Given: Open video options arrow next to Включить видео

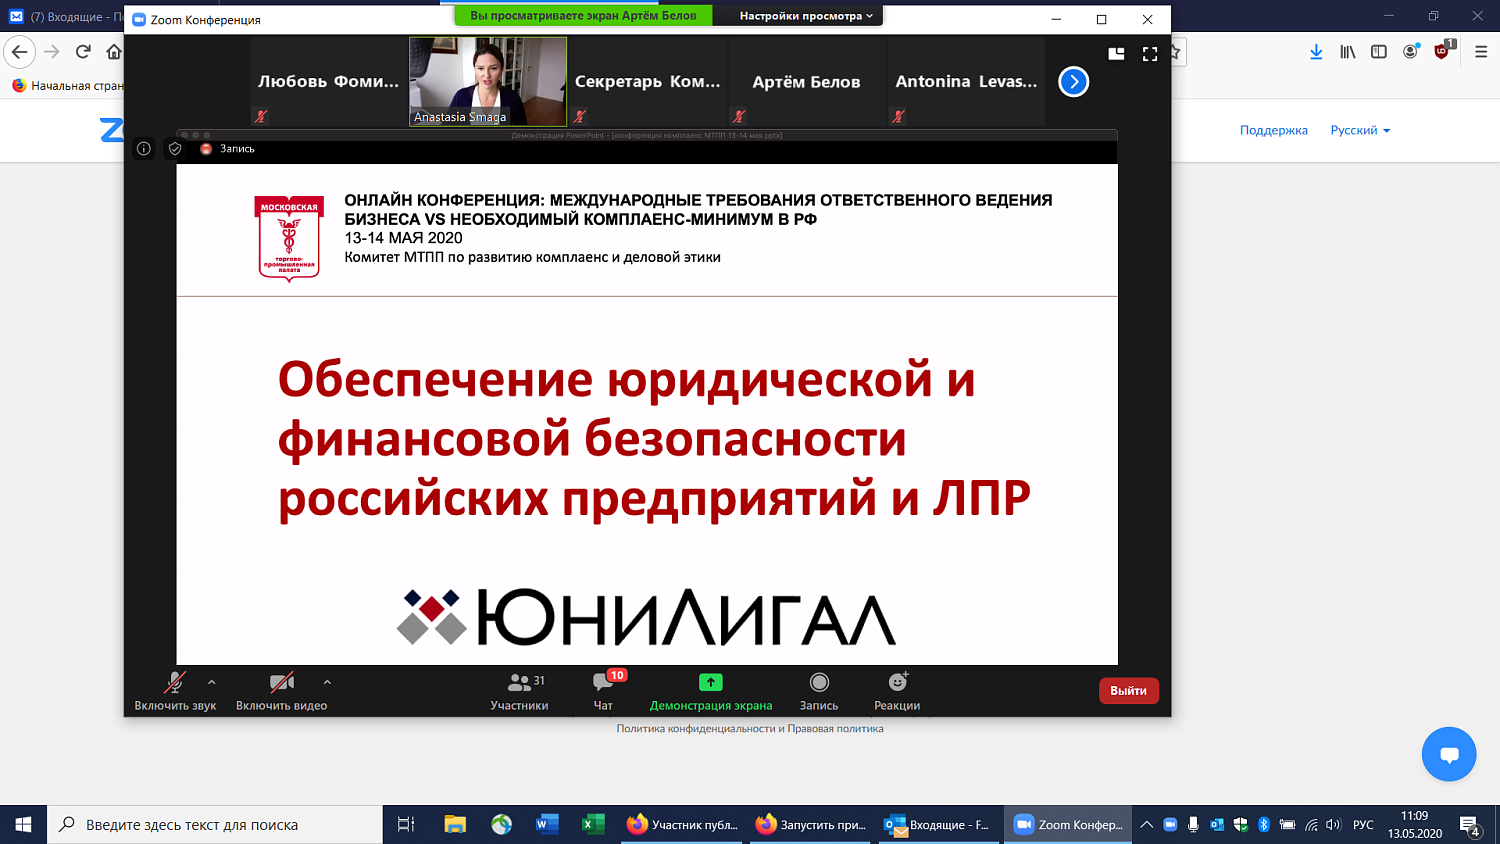Looking at the screenshot, I should point(327,683).
